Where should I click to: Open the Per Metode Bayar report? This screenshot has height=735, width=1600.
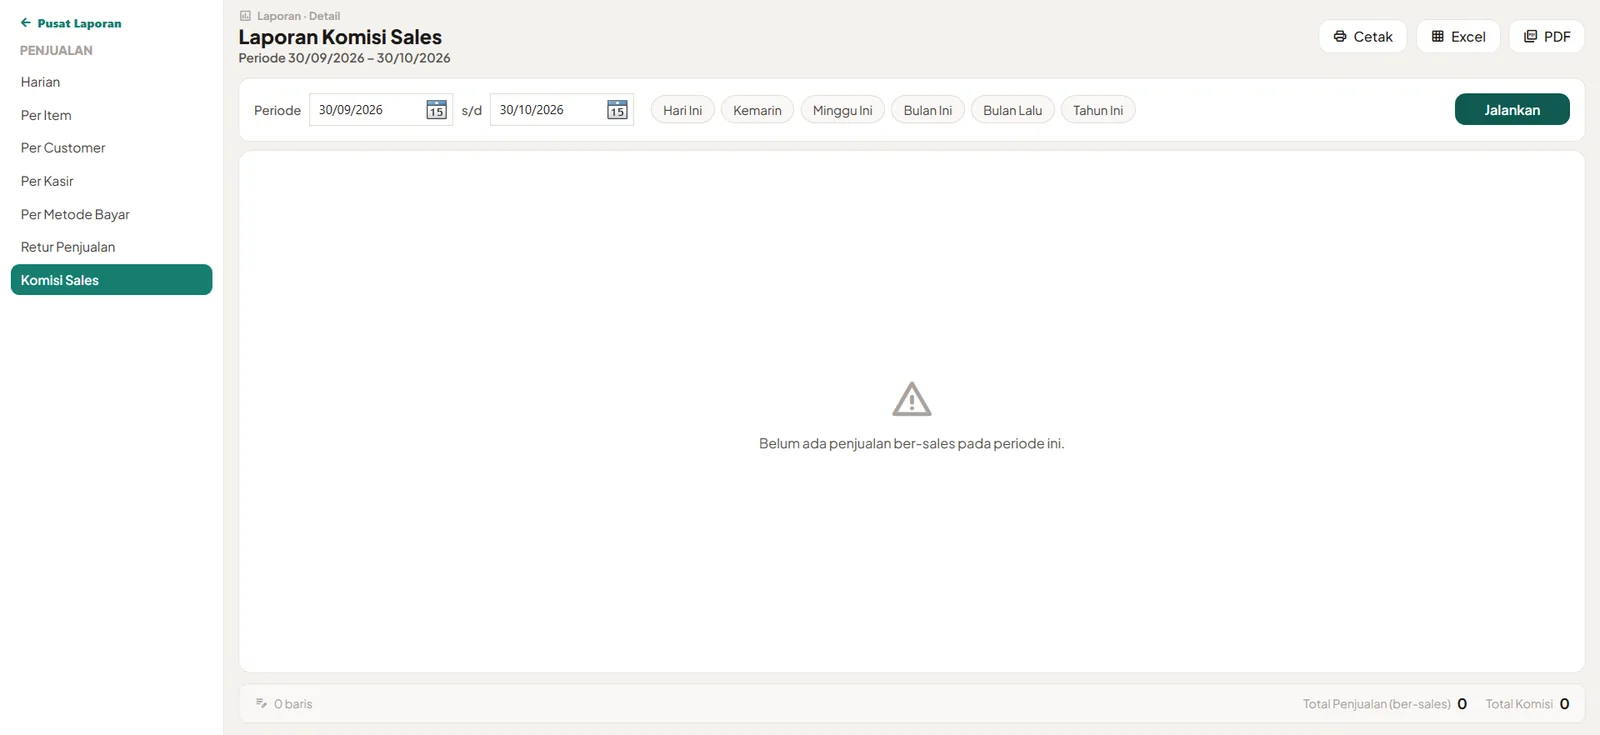coord(111,214)
